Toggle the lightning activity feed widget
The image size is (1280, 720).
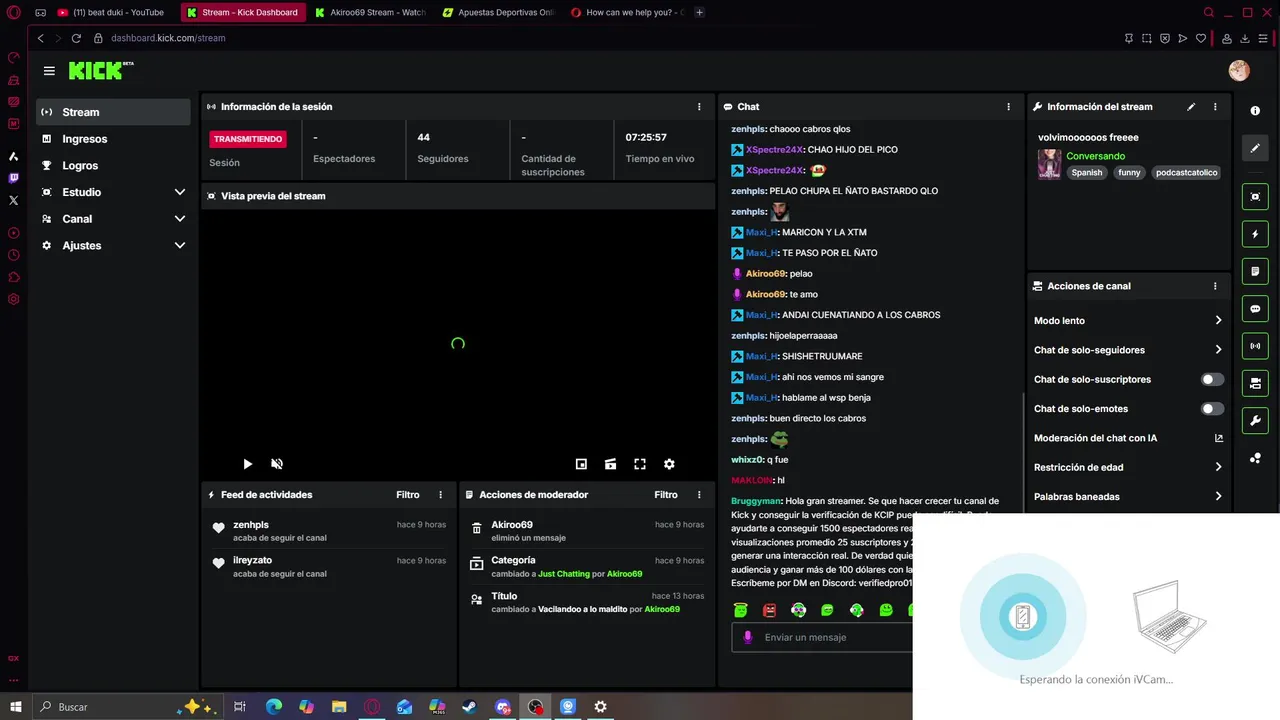point(1255,234)
